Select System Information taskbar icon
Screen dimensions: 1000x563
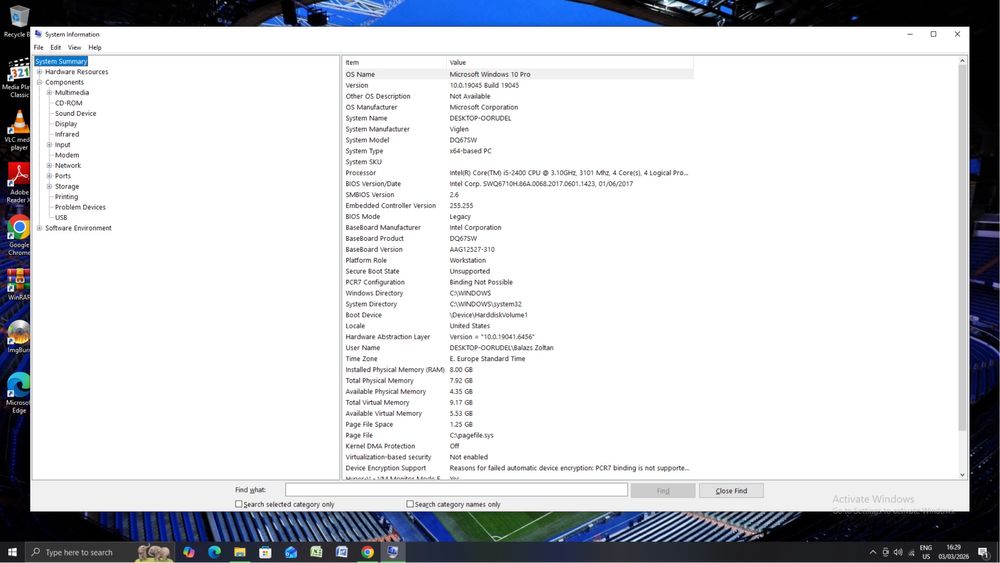(393, 552)
